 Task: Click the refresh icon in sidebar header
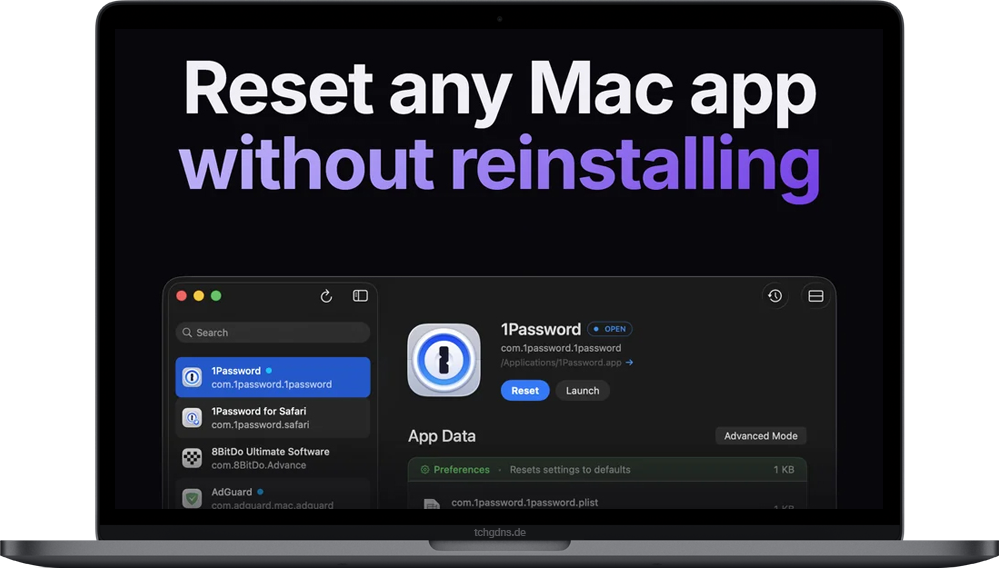pos(326,296)
